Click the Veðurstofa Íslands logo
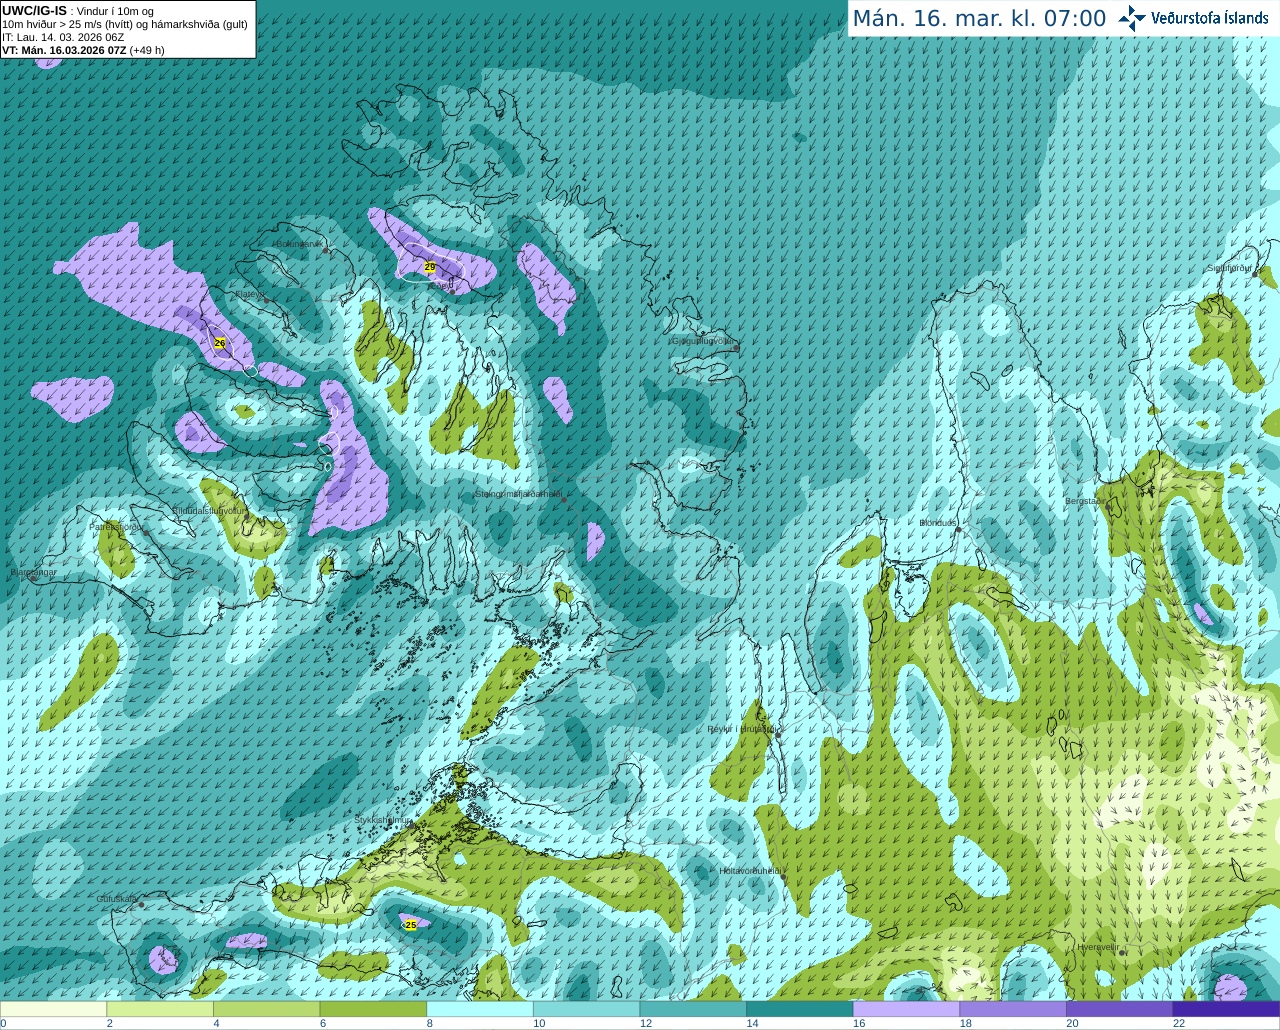This screenshot has width=1280, height=1030. pos(1194,18)
